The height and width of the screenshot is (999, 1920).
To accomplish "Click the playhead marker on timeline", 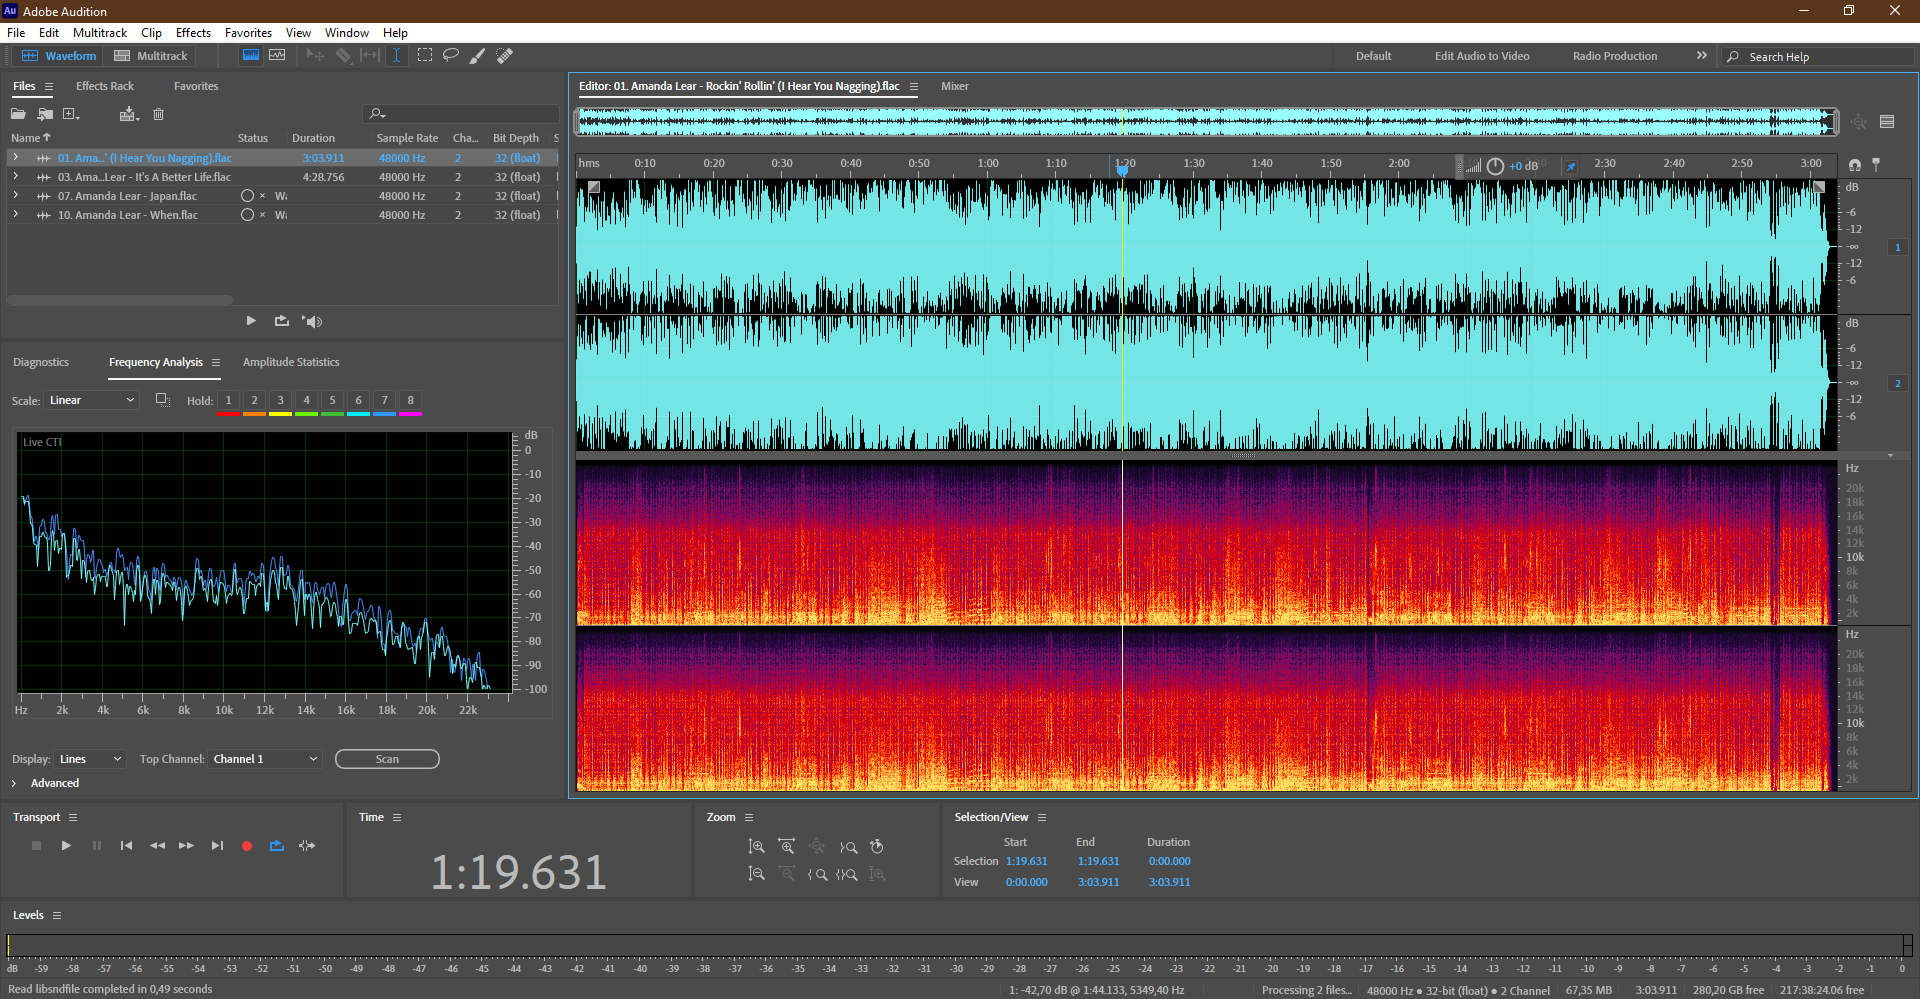I will (x=1122, y=170).
